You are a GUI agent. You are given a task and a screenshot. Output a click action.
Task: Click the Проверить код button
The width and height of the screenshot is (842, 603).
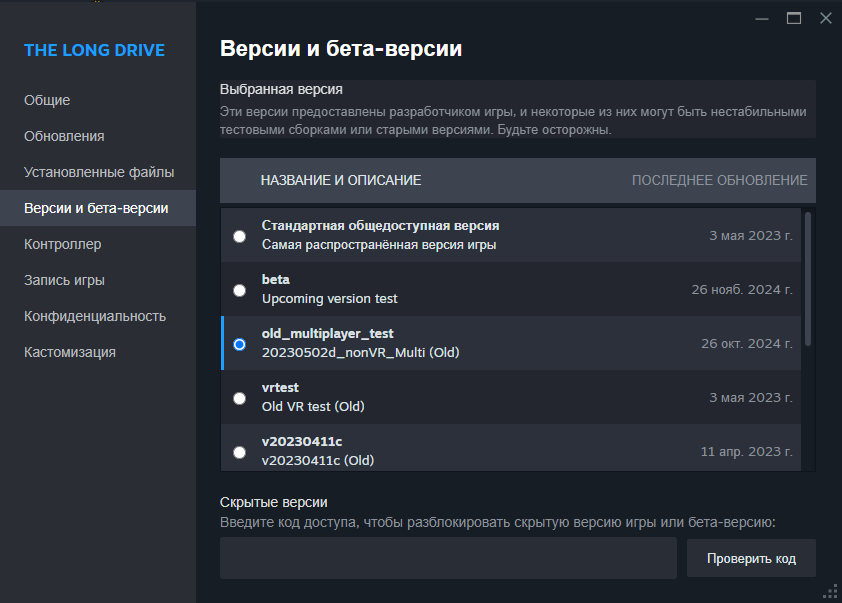[751, 558]
